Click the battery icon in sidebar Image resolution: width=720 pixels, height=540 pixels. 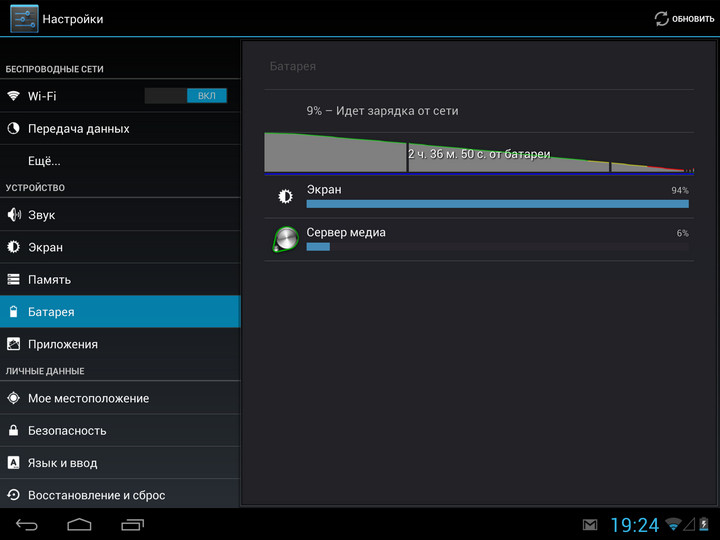pyautogui.click(x=13, y=311)
